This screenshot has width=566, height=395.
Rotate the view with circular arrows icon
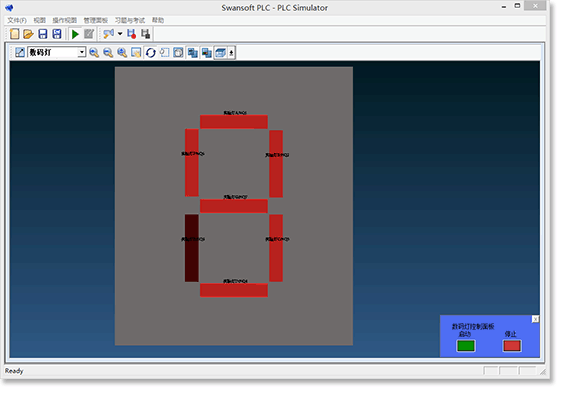click(x=151, y=53)
